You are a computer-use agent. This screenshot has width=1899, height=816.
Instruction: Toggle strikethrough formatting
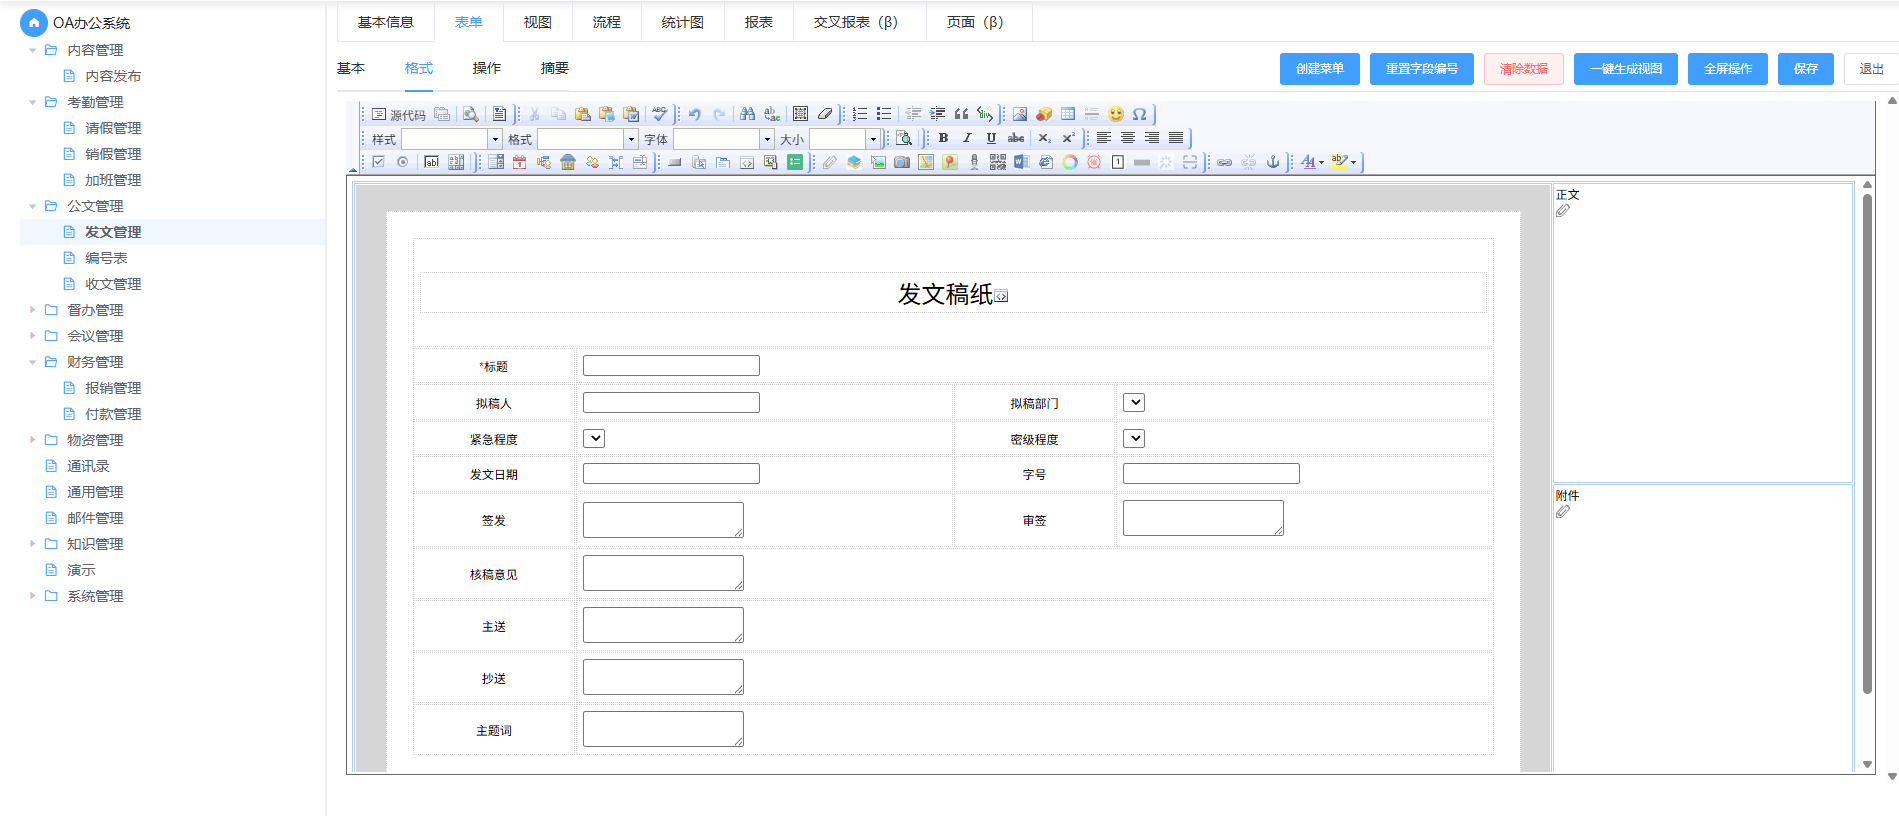pos(1015,138)
